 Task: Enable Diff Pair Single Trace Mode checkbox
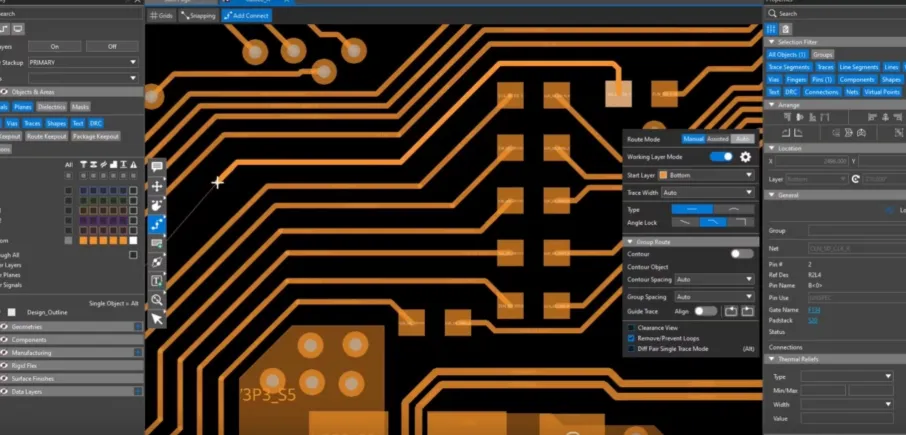pyautogui.click(x=632, y=349)
